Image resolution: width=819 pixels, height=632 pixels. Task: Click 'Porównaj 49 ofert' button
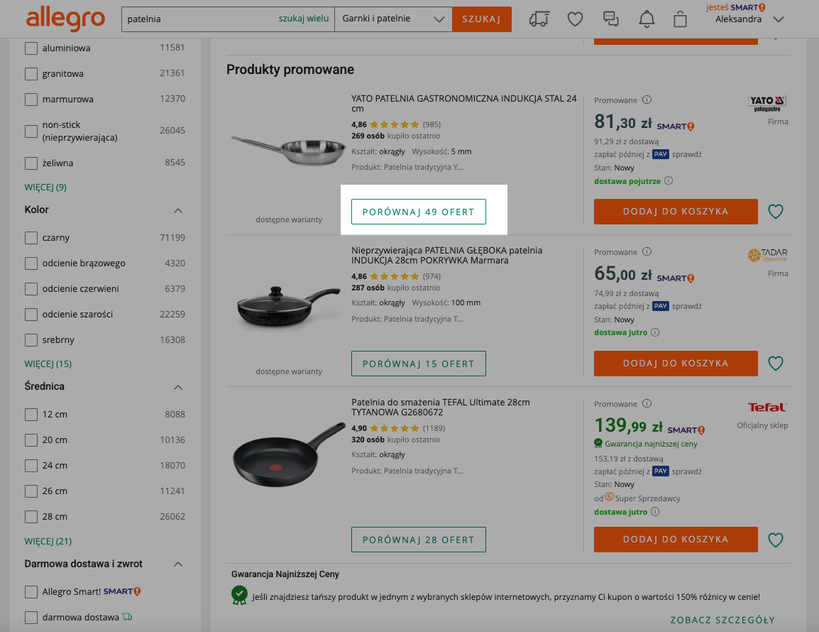coord(418,212)
